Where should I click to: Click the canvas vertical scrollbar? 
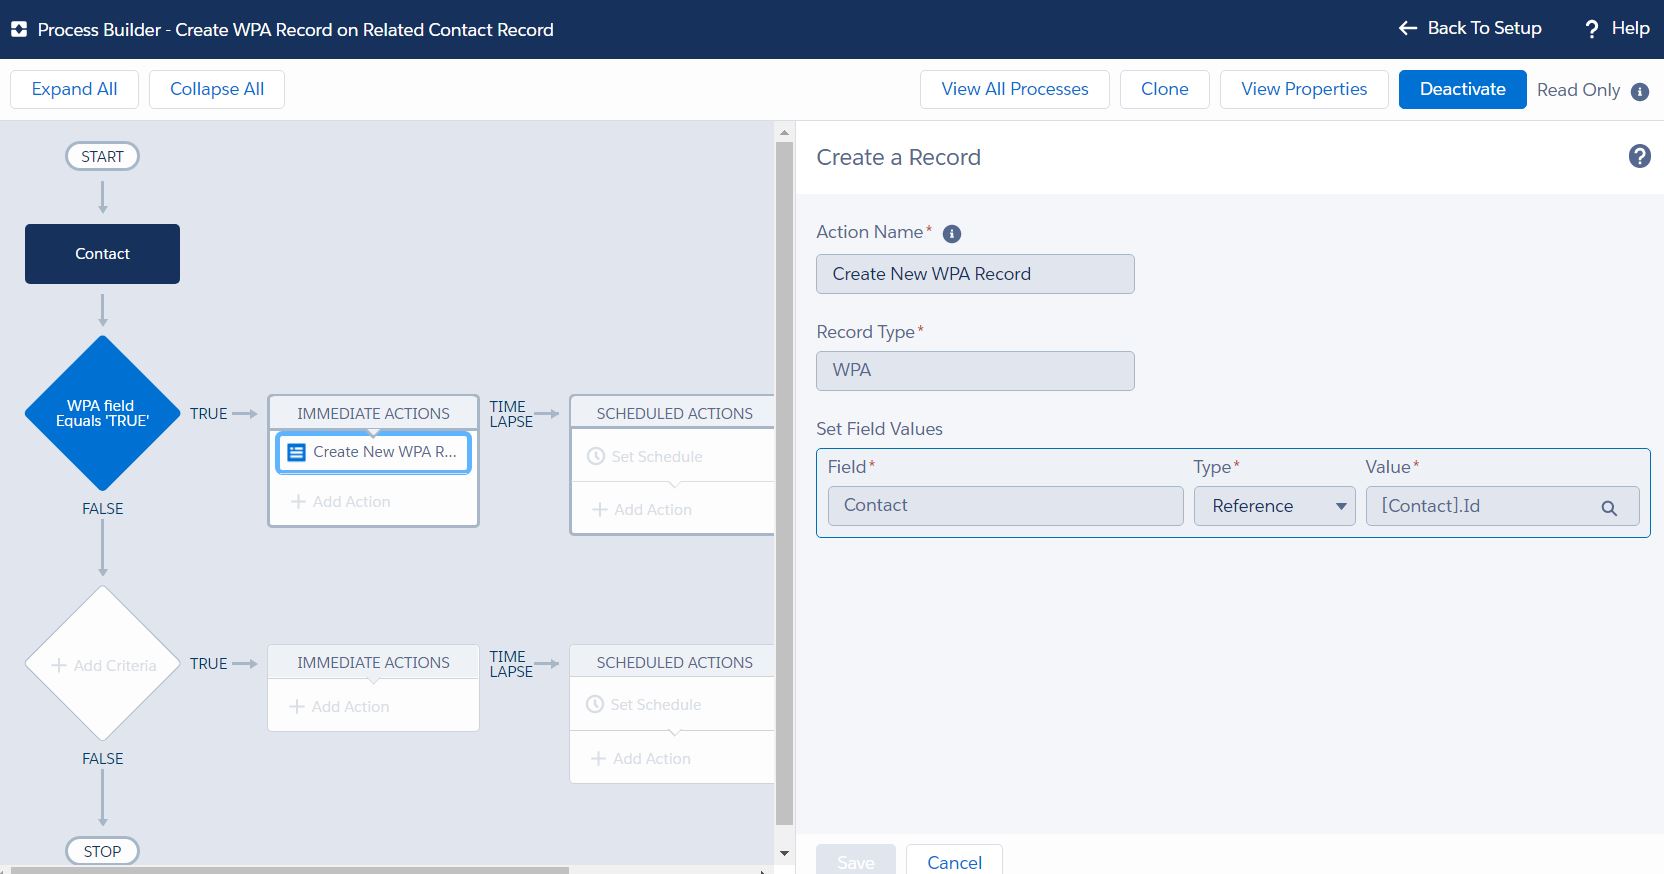click(784, 483)
